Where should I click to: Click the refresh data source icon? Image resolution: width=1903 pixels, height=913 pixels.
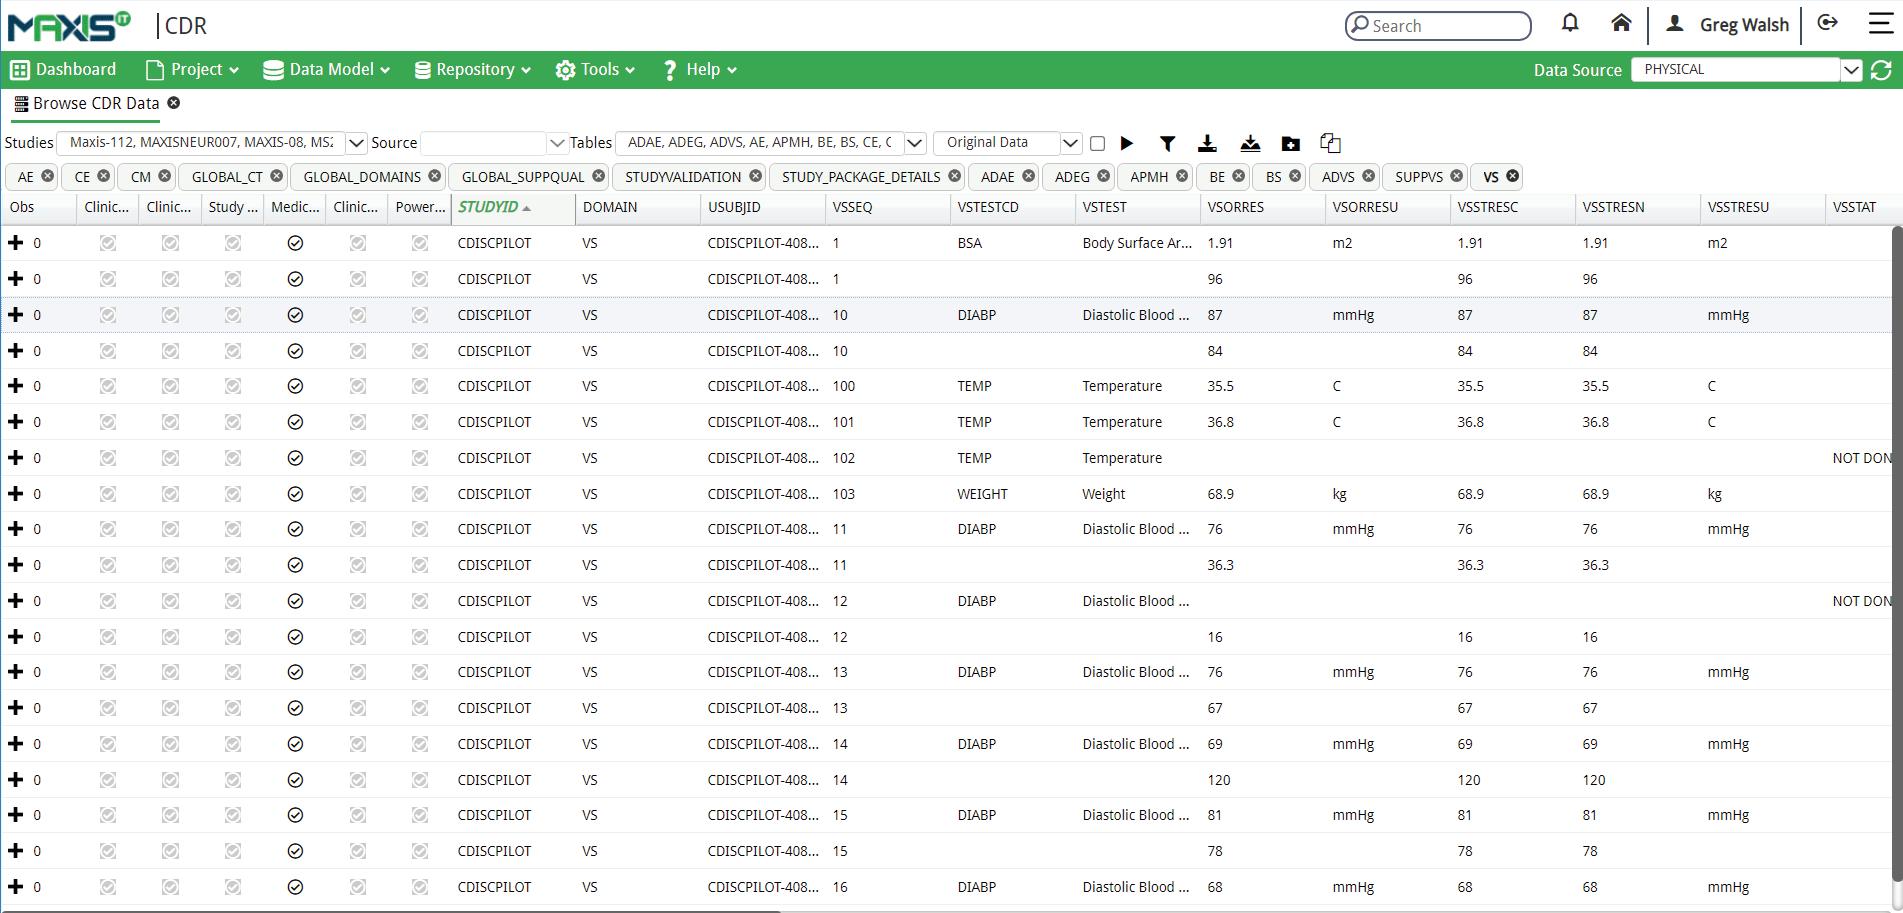pyautogui.click(x=1881, y=70)
